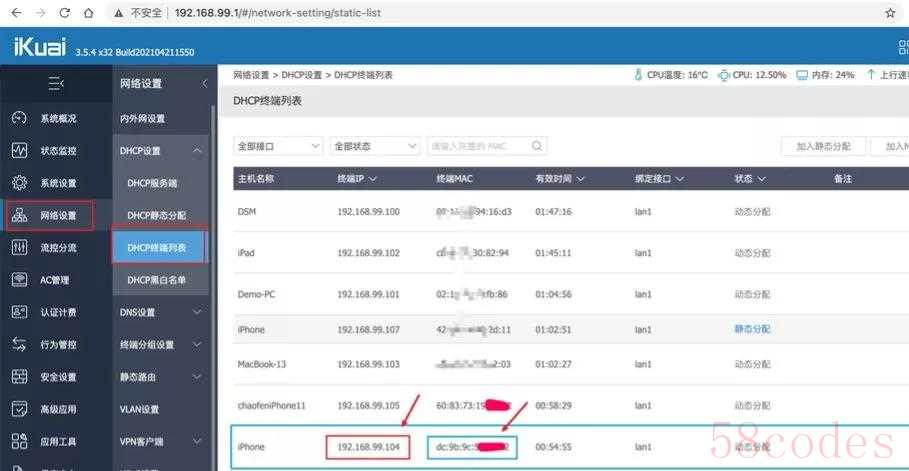Open 系统概况 dashboard icon
Viewport: 909px width, 471px height.
19,118
